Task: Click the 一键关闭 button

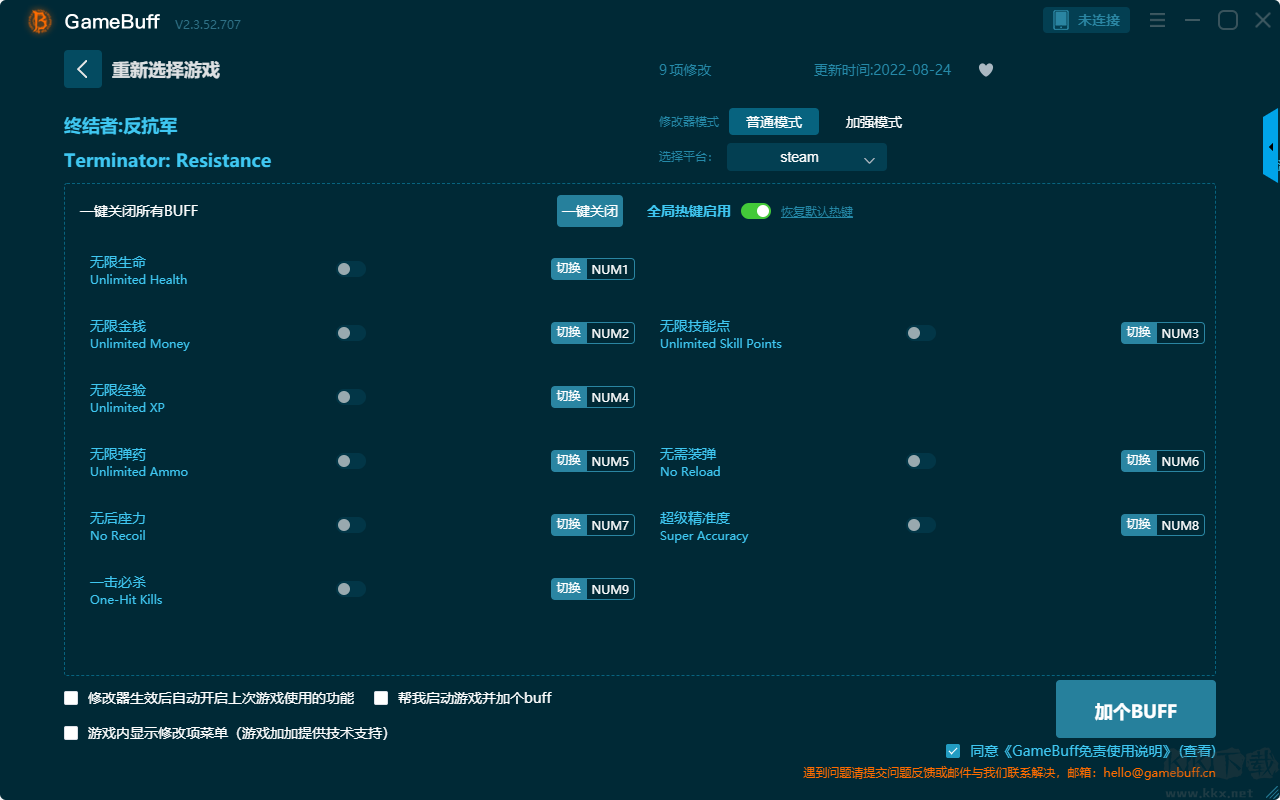Action: (x=590, y=211)
